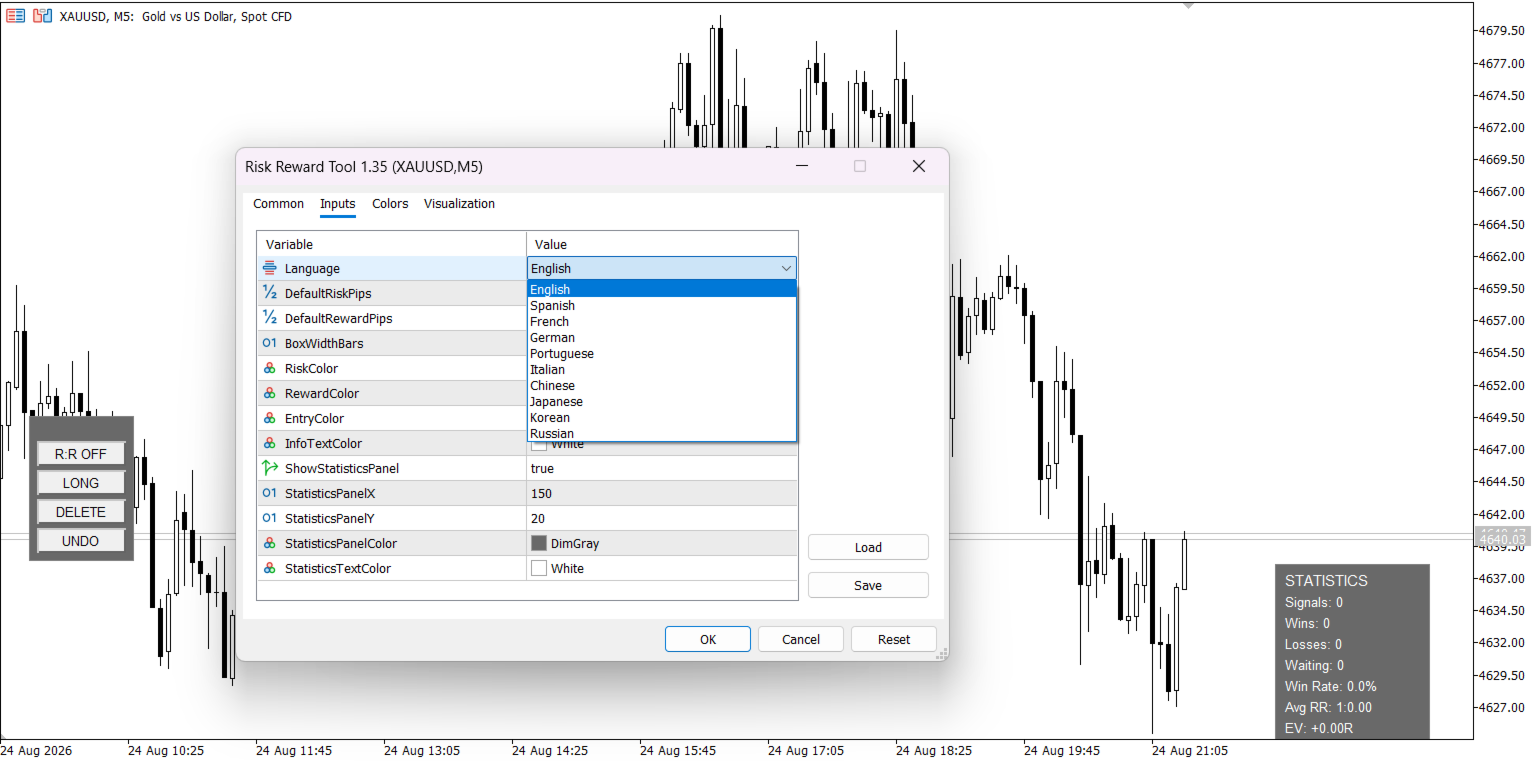The width and height of the screenshot is (1537, 762).
Task: Load a saved input set
Action: (x=868, y=547)
